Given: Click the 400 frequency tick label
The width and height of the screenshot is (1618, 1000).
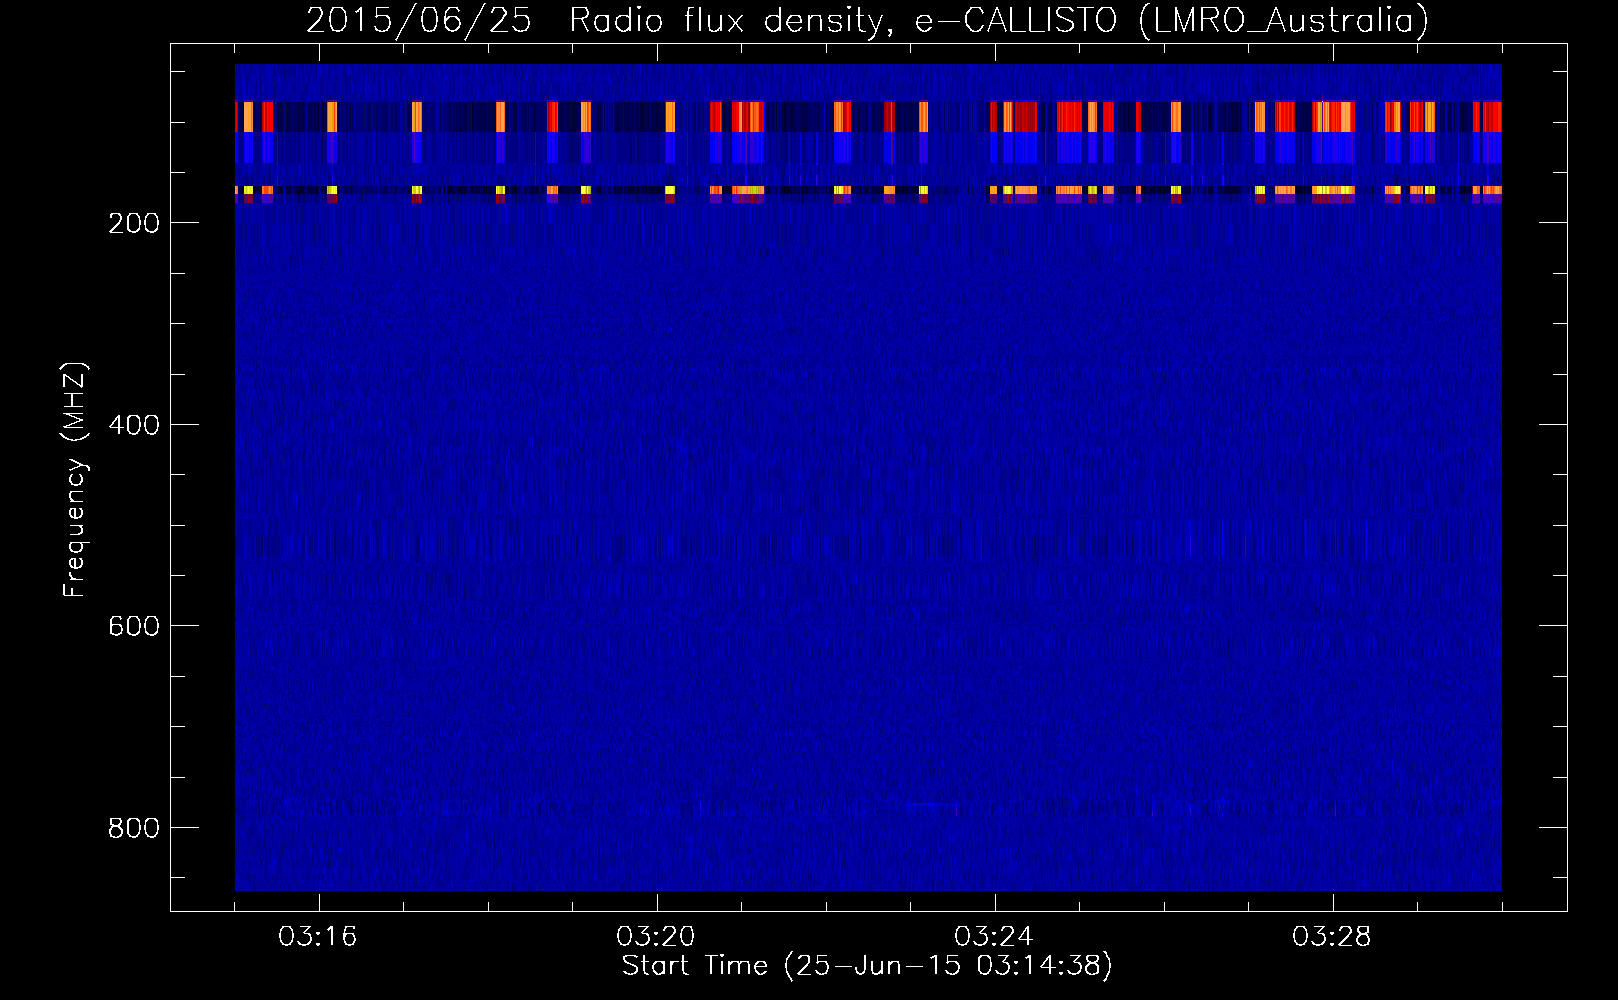Looking at the screenshot, I should (x=134, y=425).
